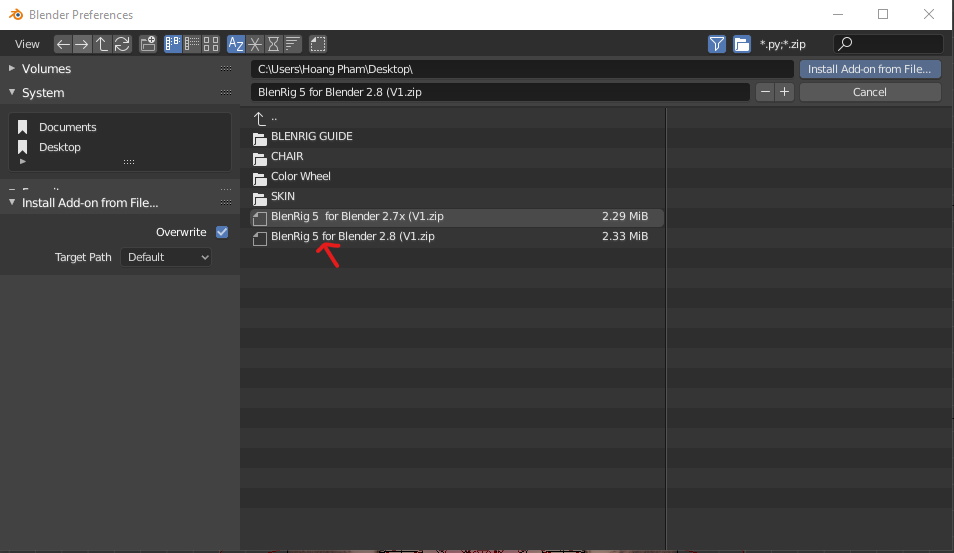Click the 2.29 MiB file size
The image size is (954, 553).
click(x=625, y=216)
